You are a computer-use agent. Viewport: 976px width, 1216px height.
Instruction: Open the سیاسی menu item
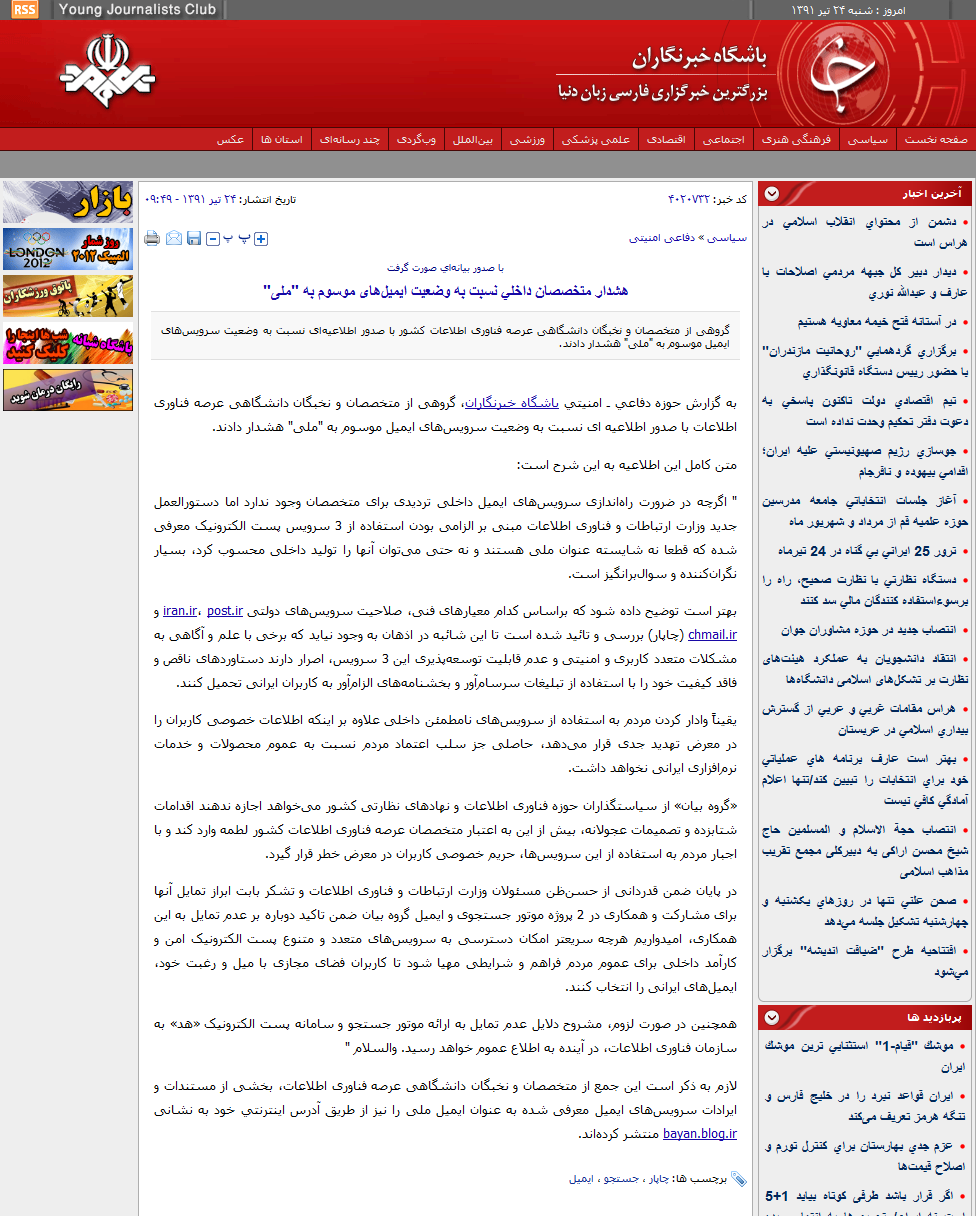point(867,140)
